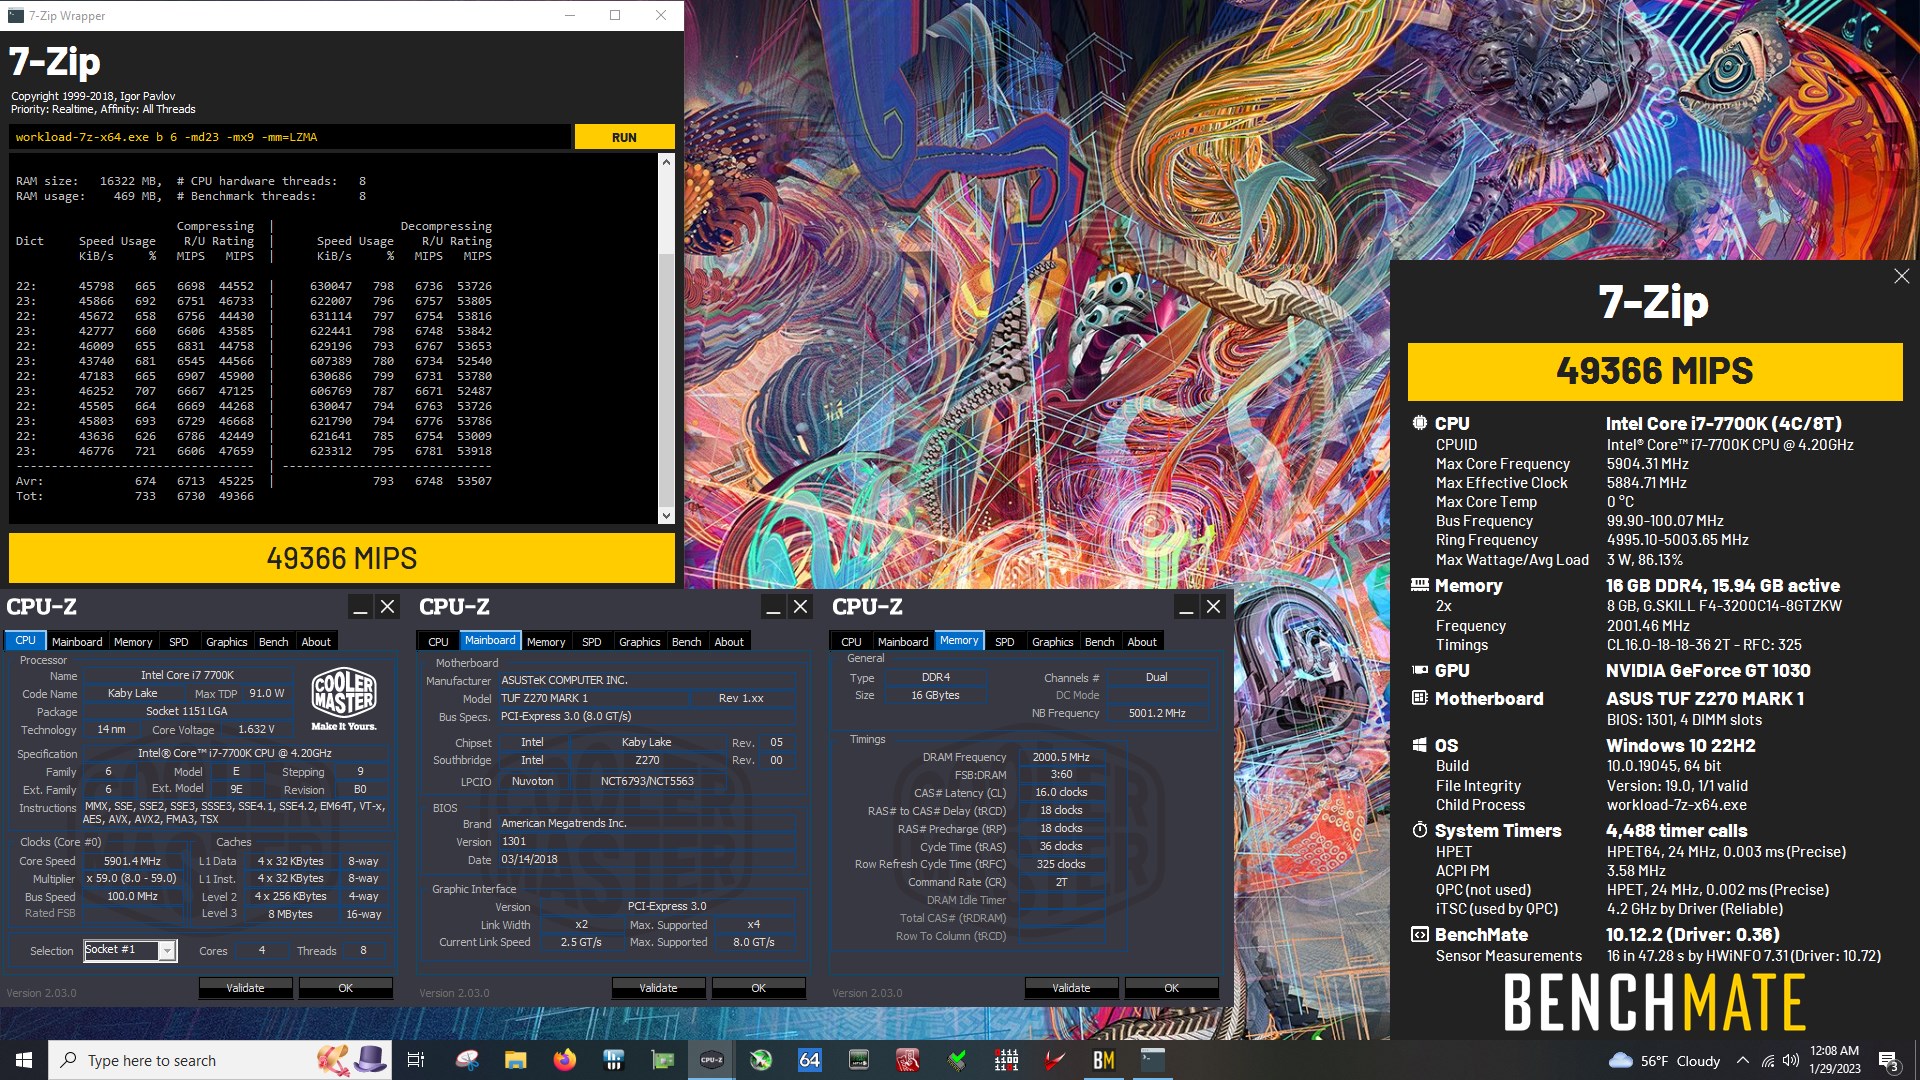Click the Core Voltage value 1.632 V
The height and width of the screenshot is (1080, 1920).
[x=256, y=730]
